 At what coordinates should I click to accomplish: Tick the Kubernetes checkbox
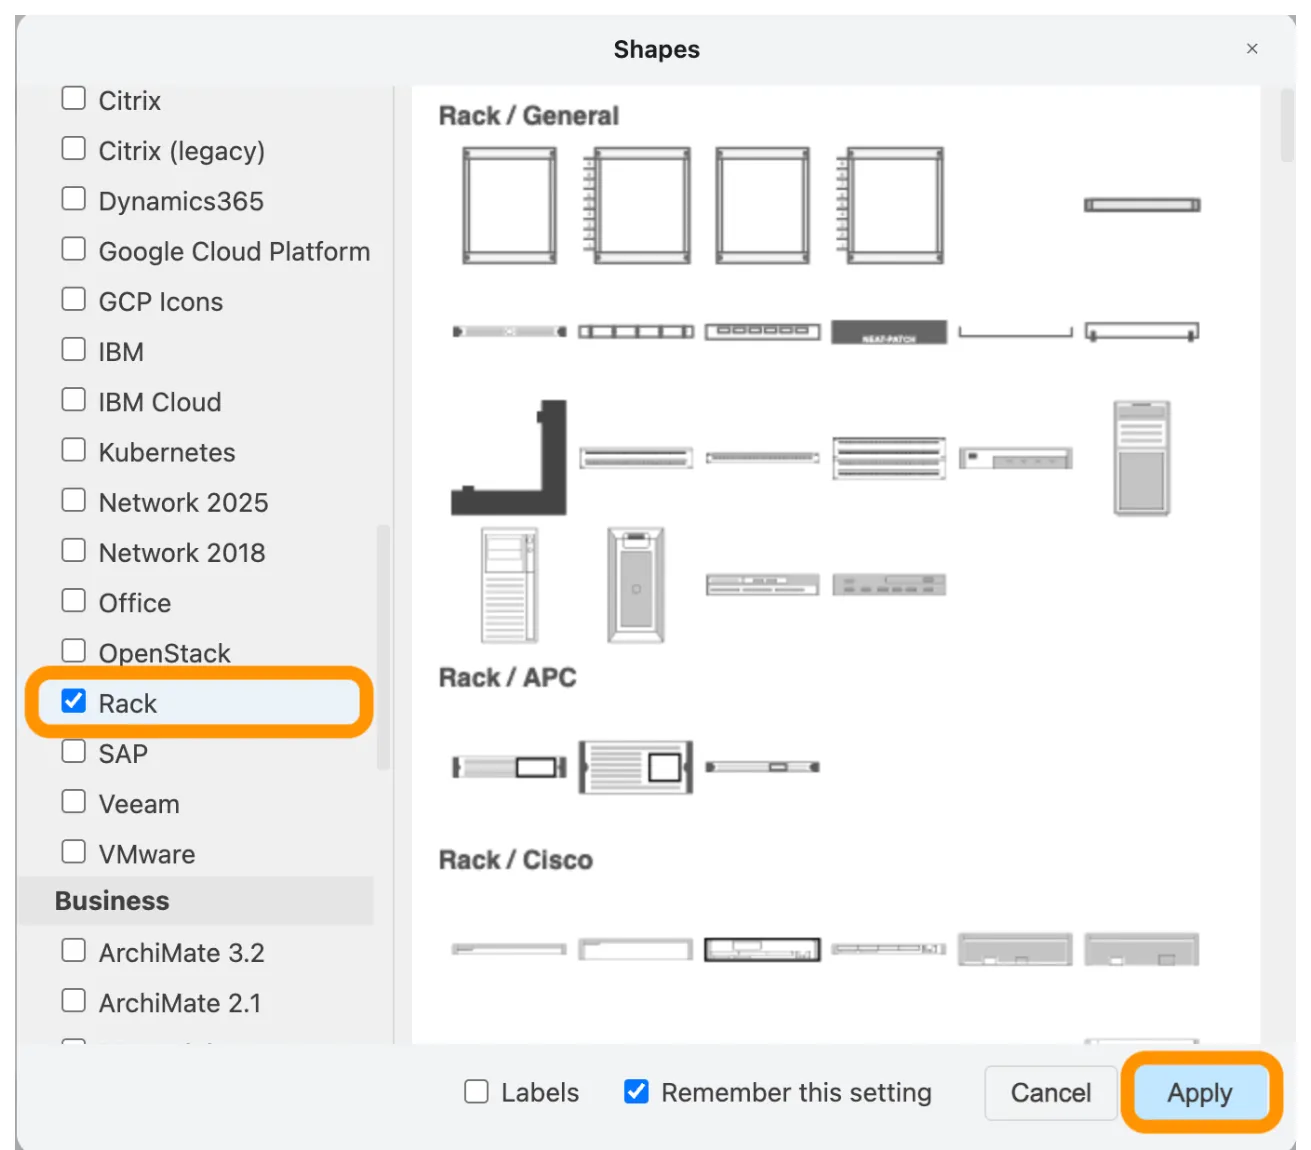tap(74, 449)
